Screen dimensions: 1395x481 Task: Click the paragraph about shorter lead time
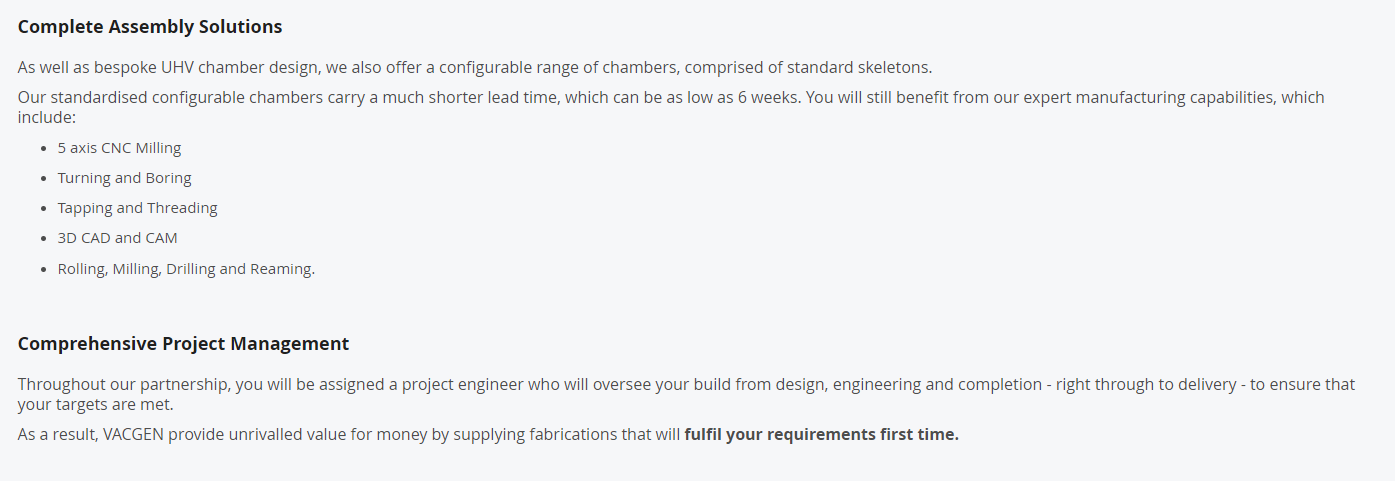pyautogui.click(x=671, y=107)
